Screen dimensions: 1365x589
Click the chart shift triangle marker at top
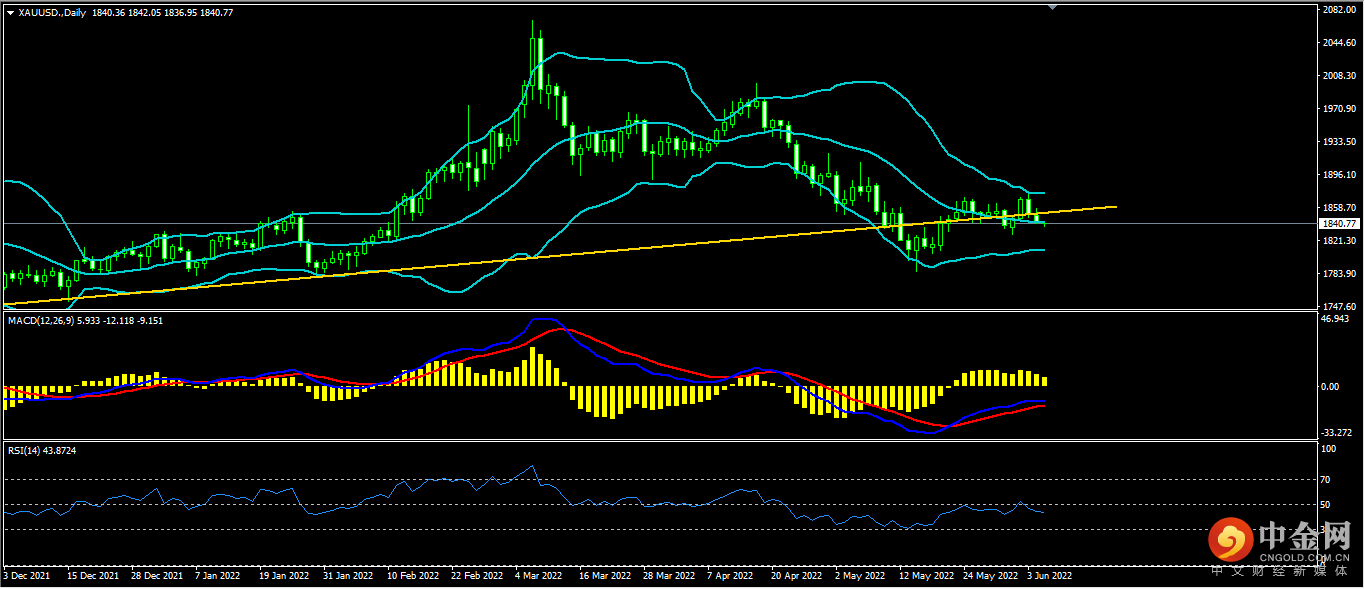(1052, 7)
